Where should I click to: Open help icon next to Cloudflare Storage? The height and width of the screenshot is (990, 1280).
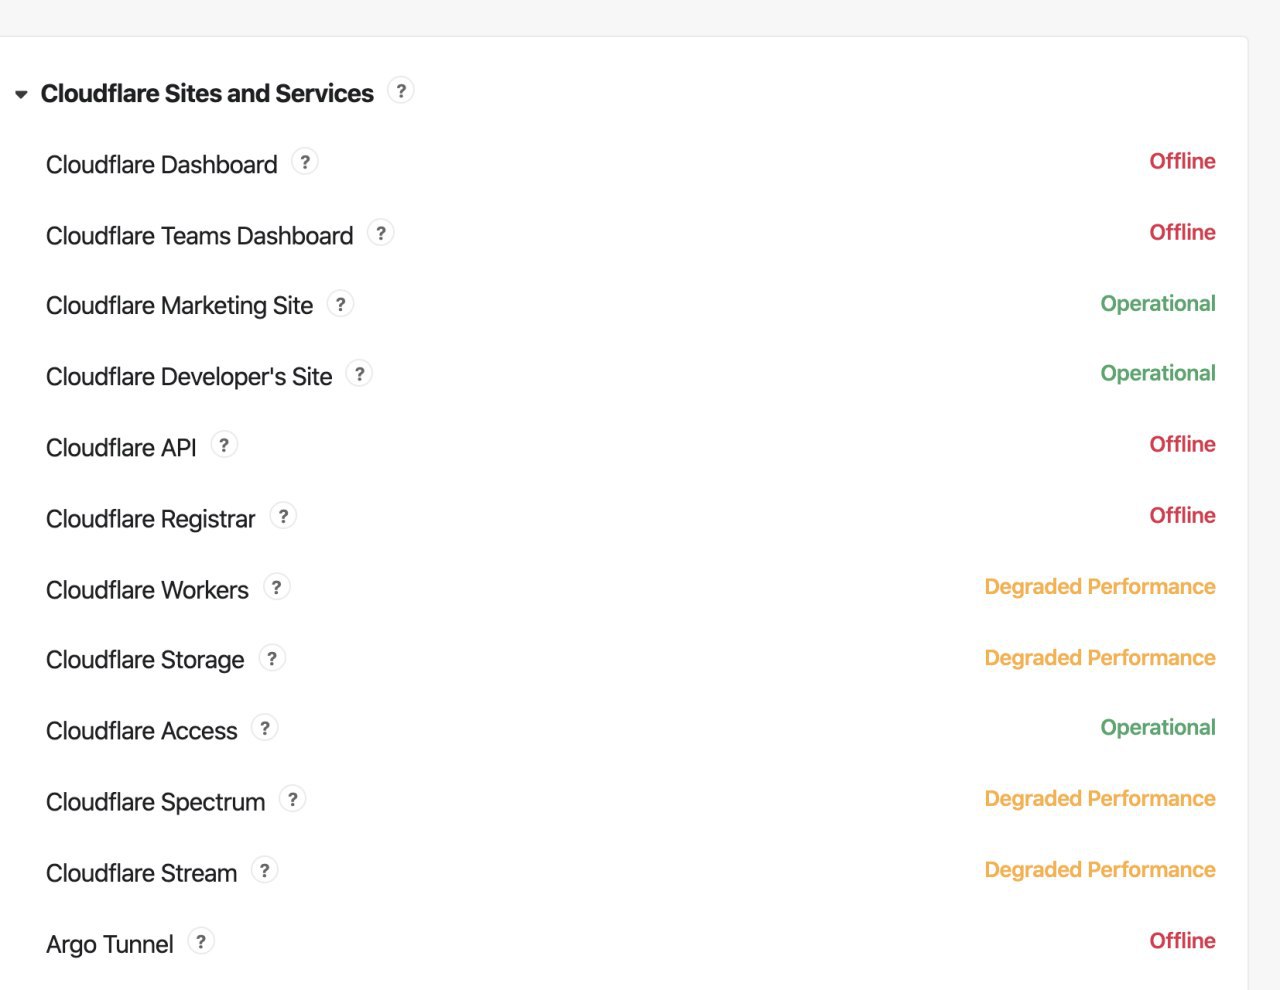(272, 658)
